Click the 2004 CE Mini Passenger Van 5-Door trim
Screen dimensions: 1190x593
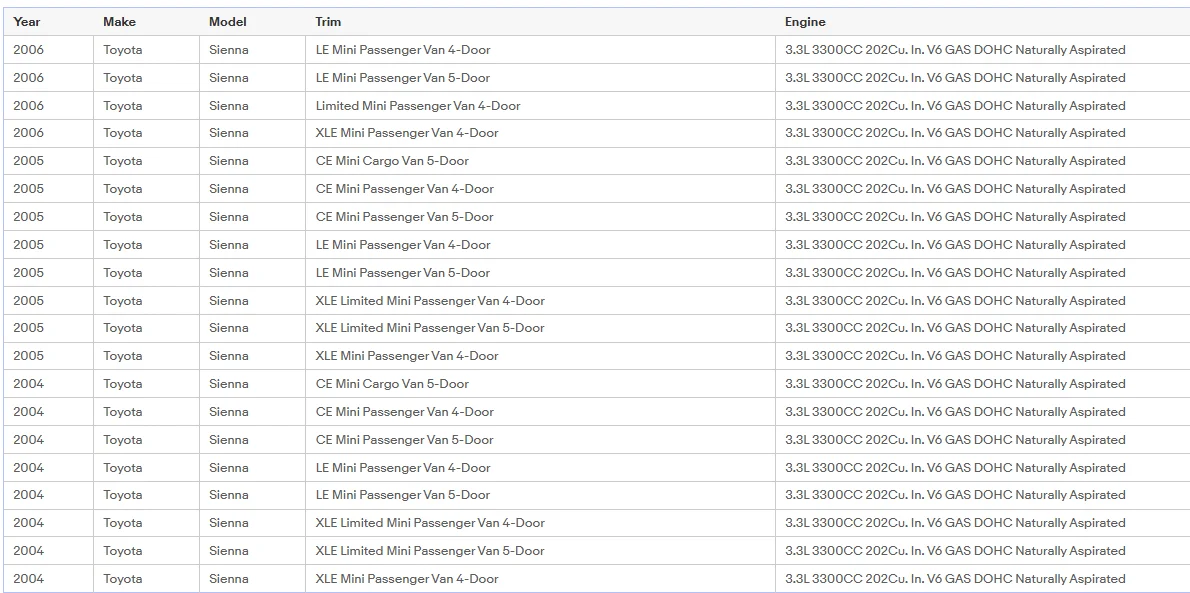pos(405,440)
